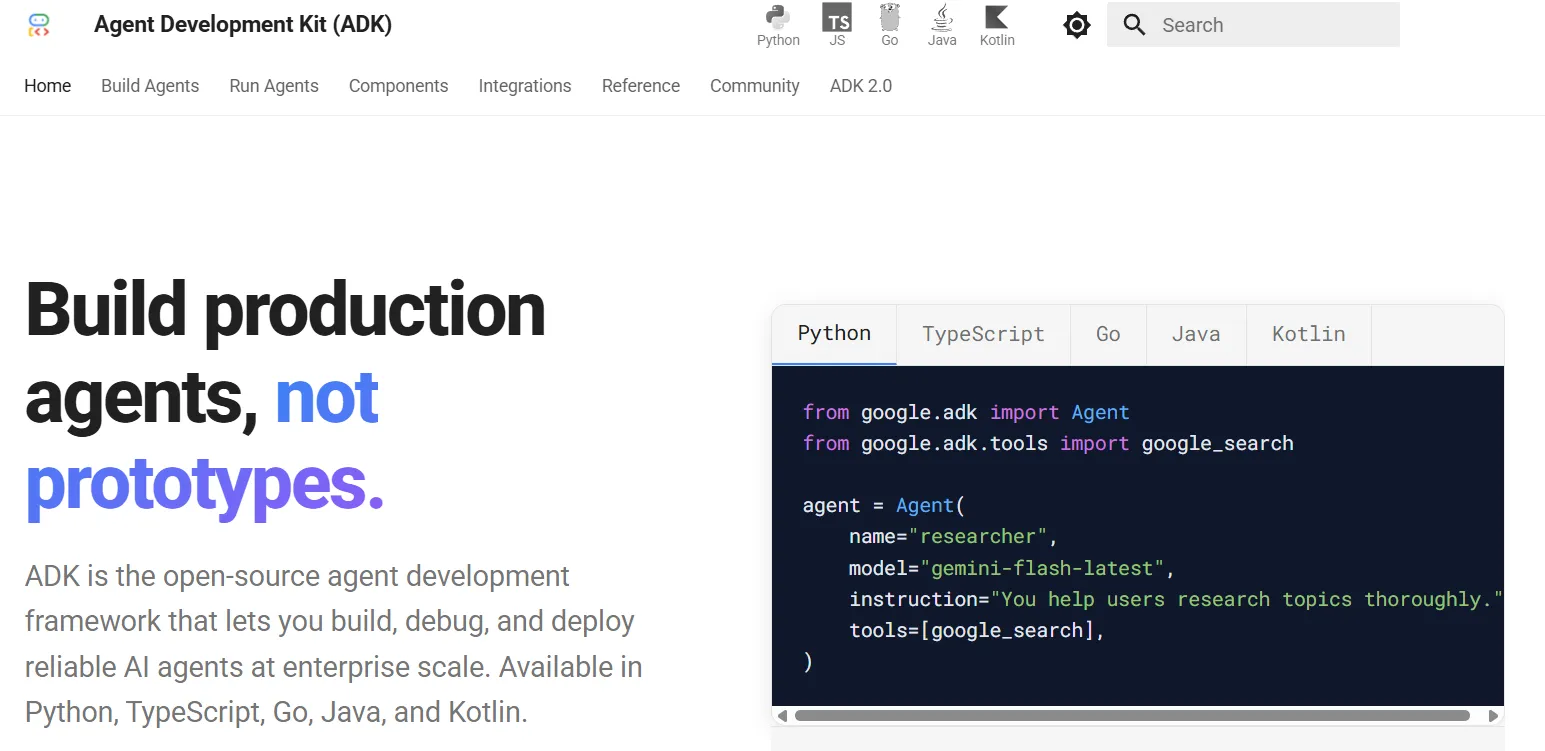Screen dimensions: 1545x751
Task: Open the Python language icon link
Action: [778, 25]
